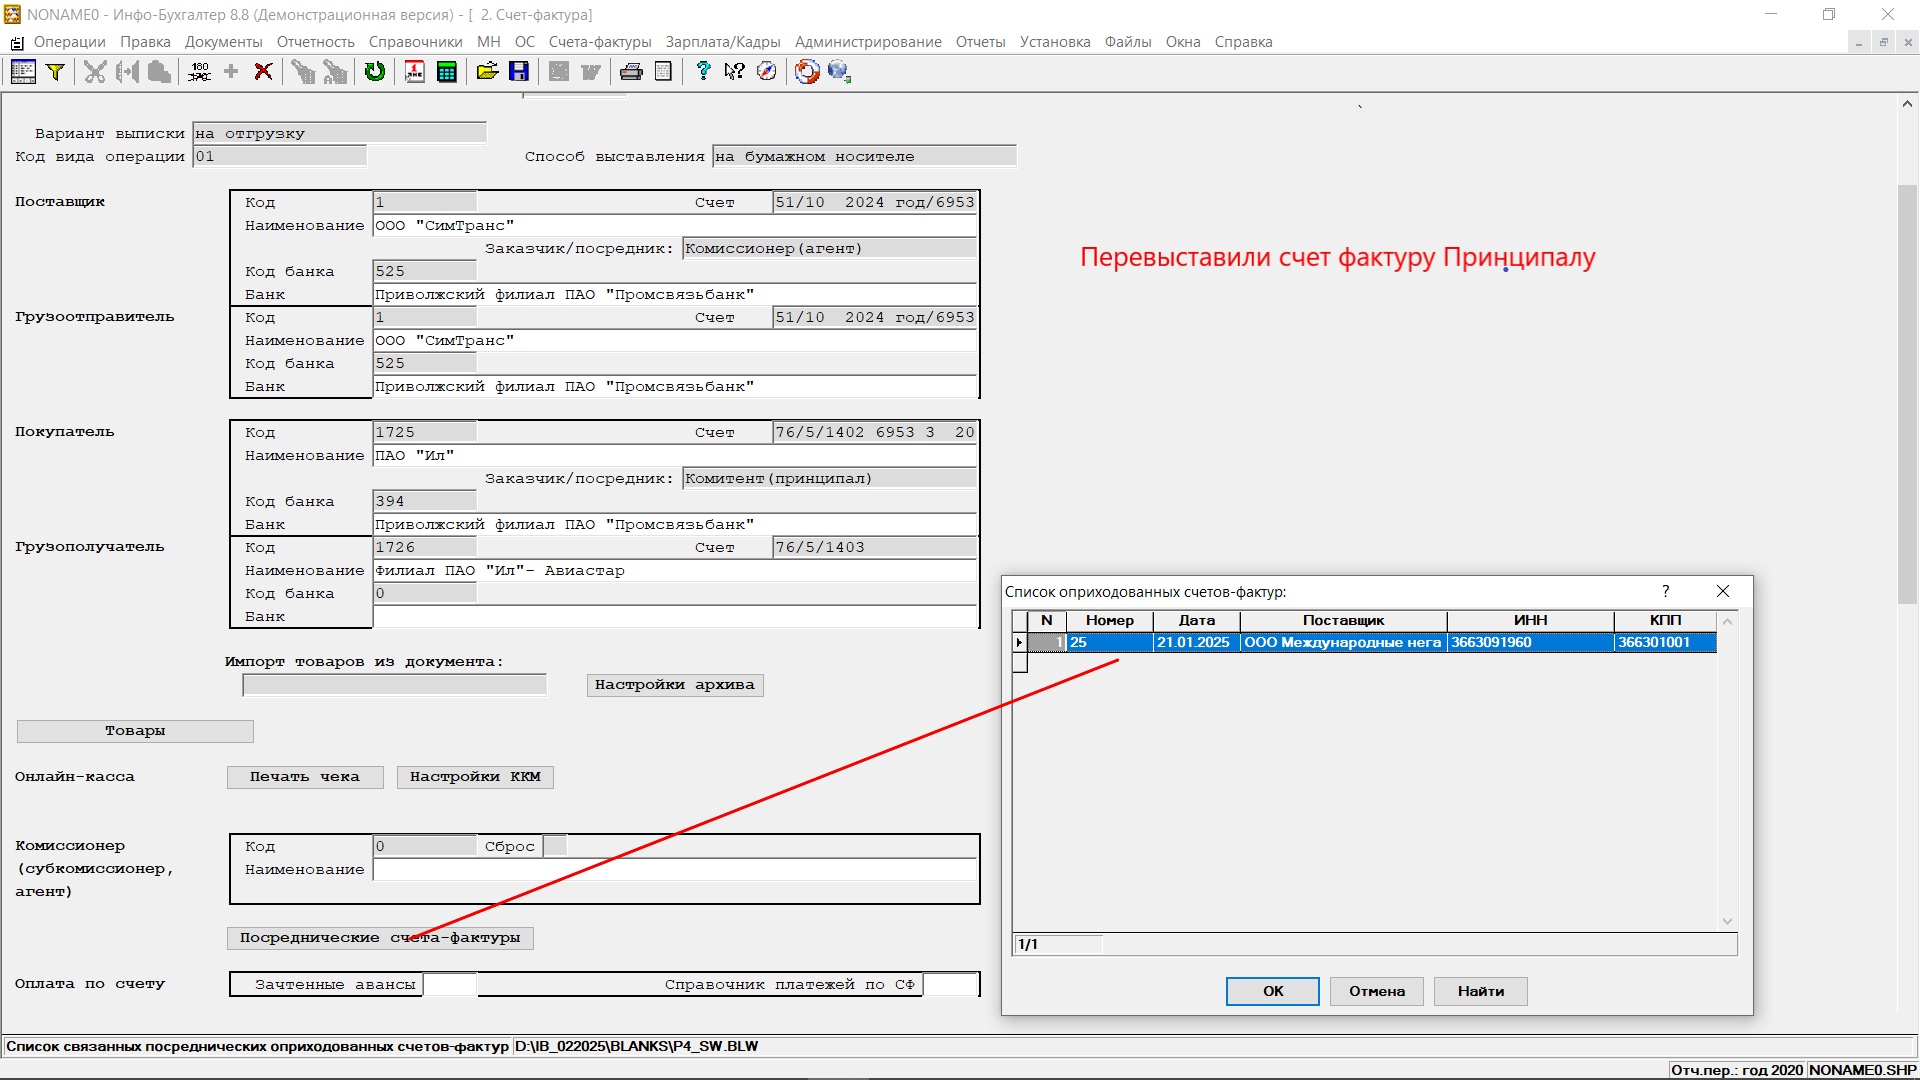Image resolution: width=1920 pixels, height=1080 pixels.
Task: Click the ИНН column header in dialog
Action: coord(1530,620)
